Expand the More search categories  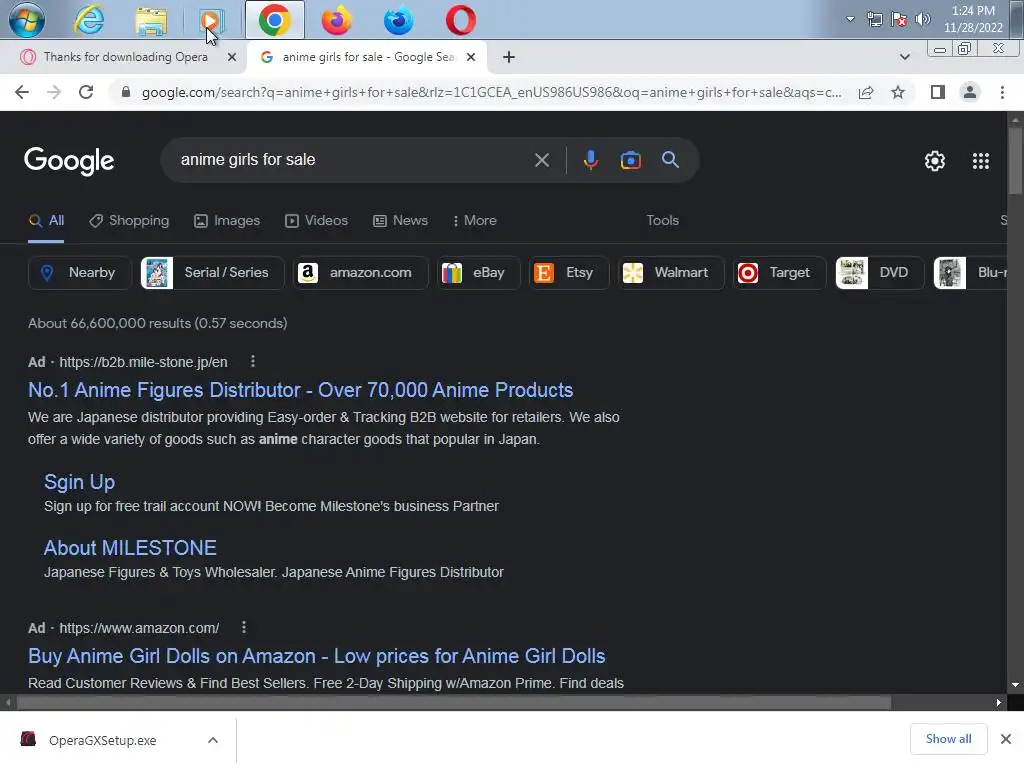pos(475,221)
